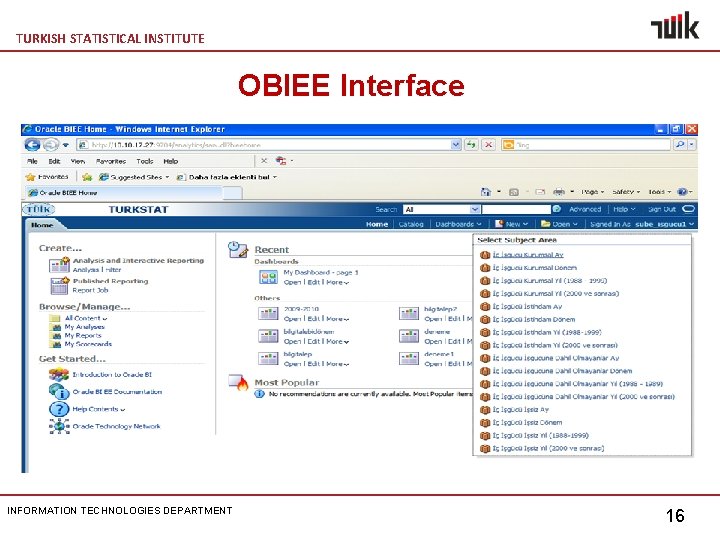Open the Favorites star icon
The height and width of the screenshot is (540, 720).
point(30,177)
